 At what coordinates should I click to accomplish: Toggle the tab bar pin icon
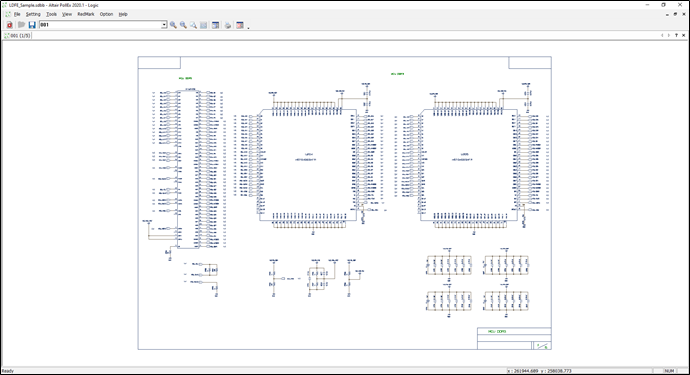pyautogui.click(x=676, y=35)
